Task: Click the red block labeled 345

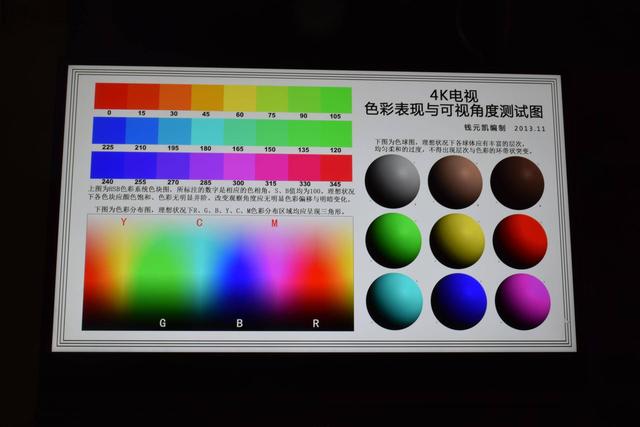Action: click(336, 168)
